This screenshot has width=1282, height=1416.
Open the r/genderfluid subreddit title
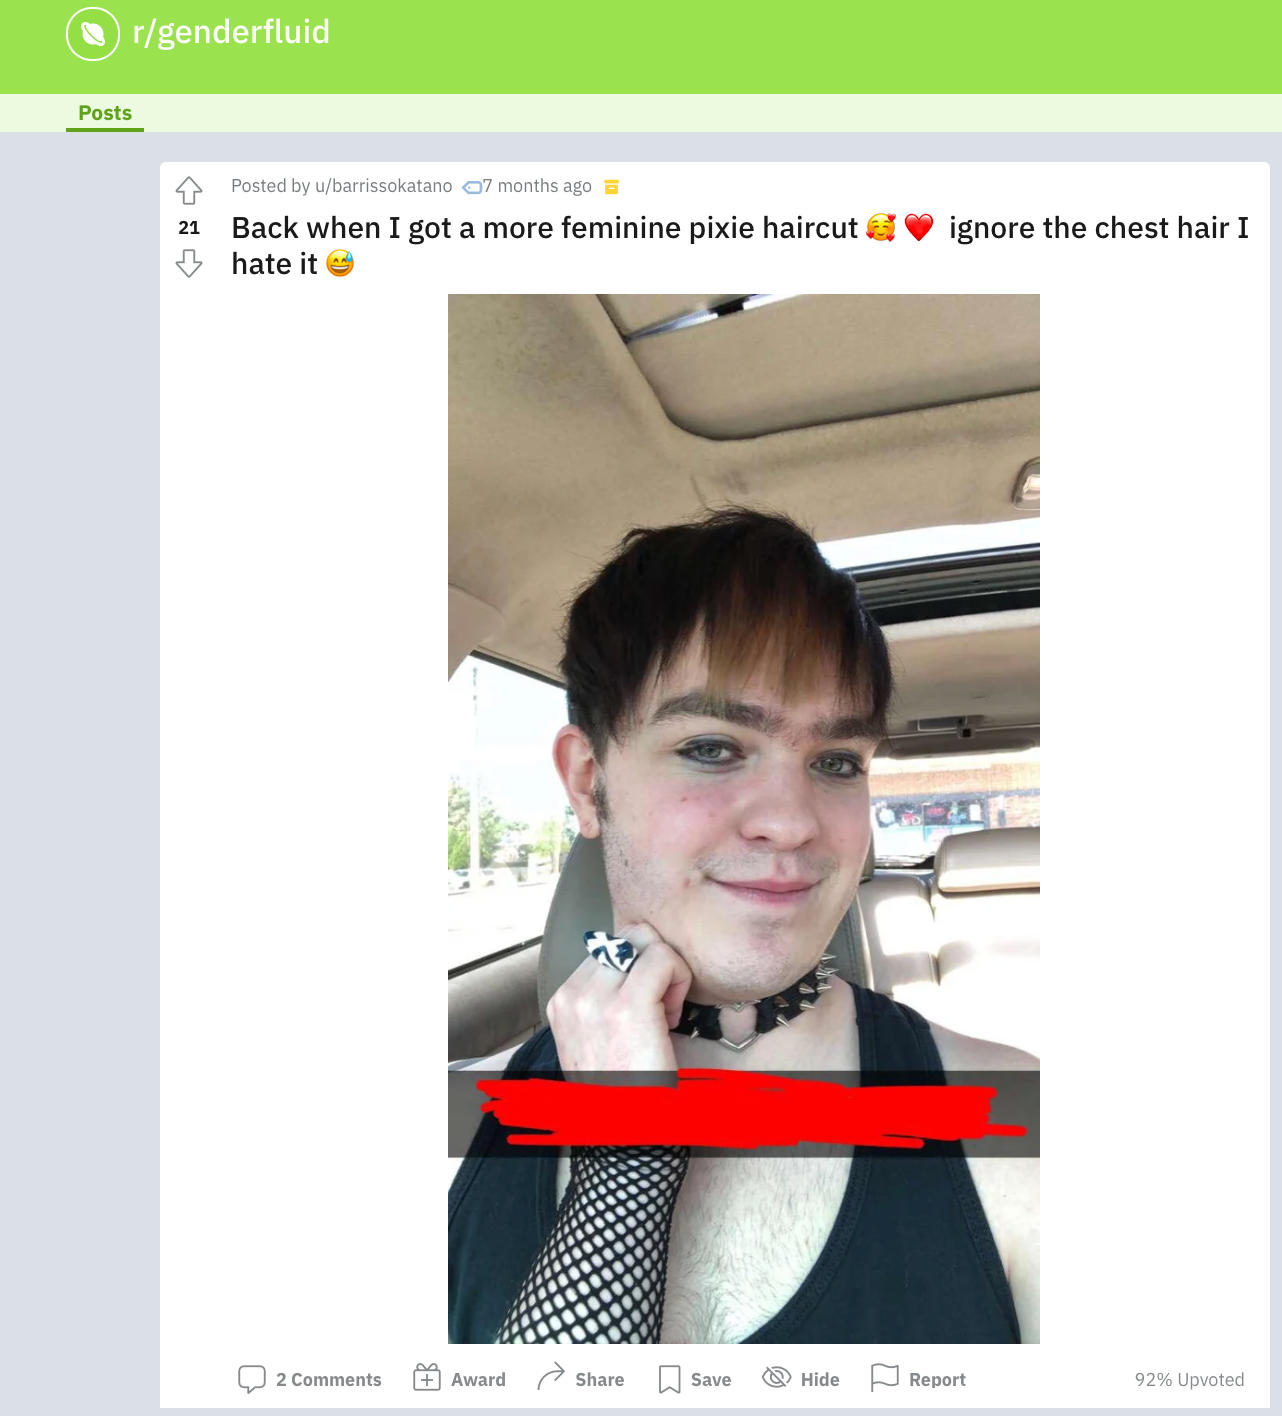[231, 32]
